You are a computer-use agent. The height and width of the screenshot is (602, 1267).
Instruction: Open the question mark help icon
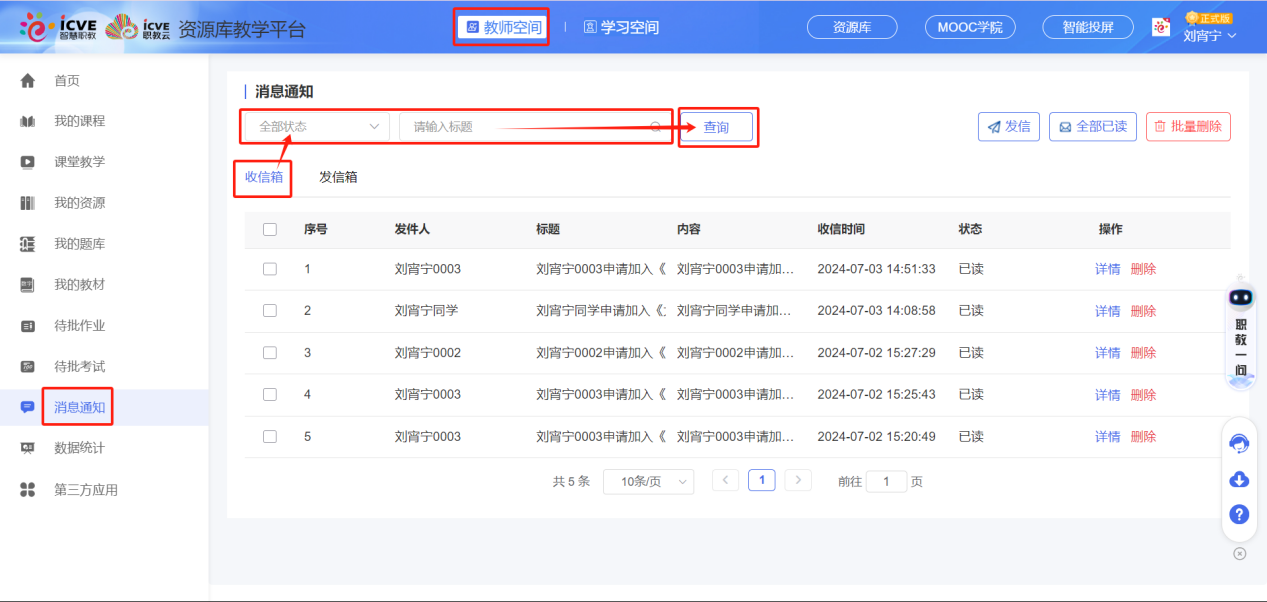coord(1238,514)
